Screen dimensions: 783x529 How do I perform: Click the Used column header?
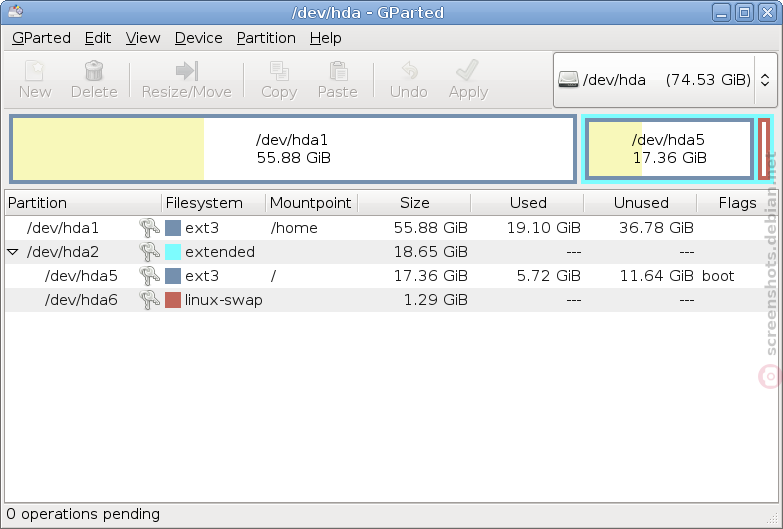(527, 203)
